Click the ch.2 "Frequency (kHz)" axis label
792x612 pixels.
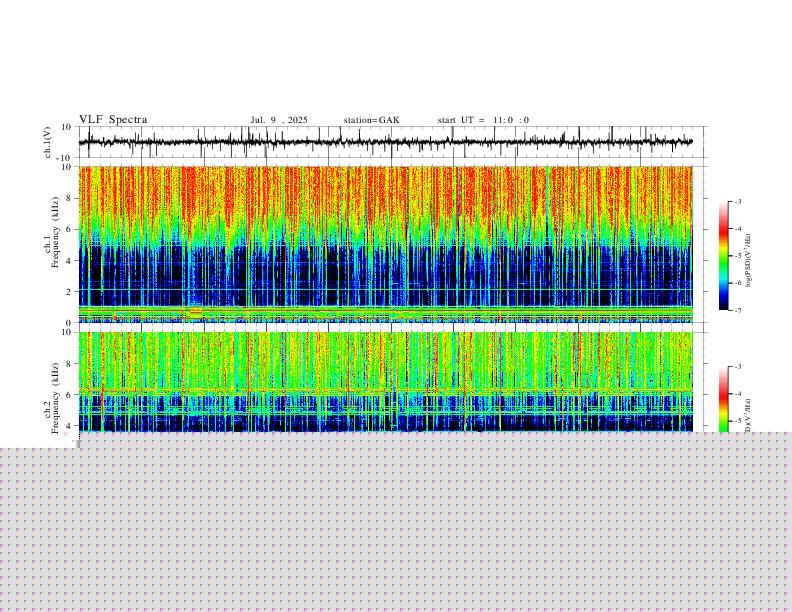(x=55, y=398)
